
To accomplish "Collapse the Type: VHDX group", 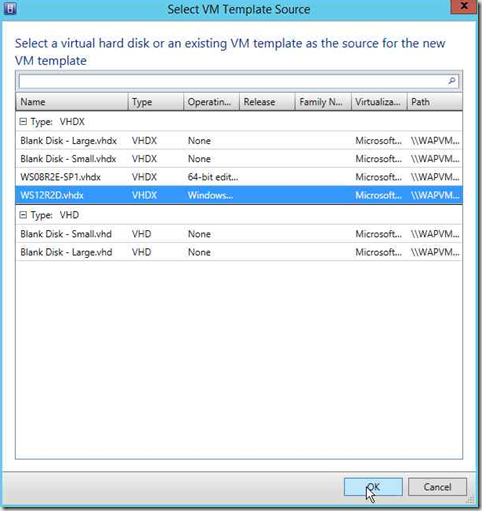I will pyautogui.click(x=23, y=122).
